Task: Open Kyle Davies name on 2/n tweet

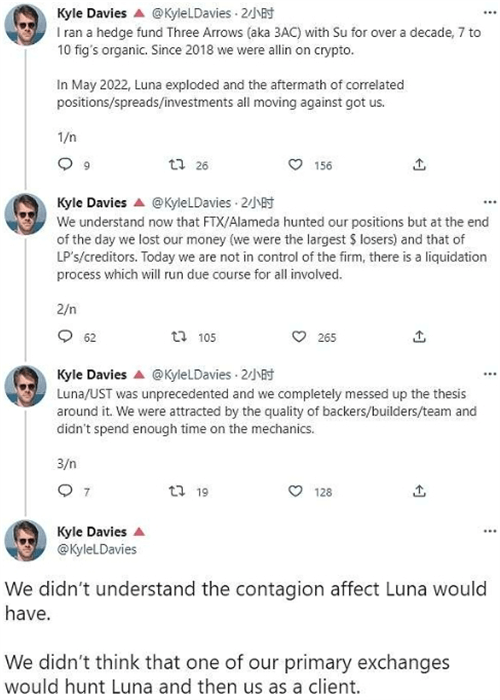Action: pos(92,203)
